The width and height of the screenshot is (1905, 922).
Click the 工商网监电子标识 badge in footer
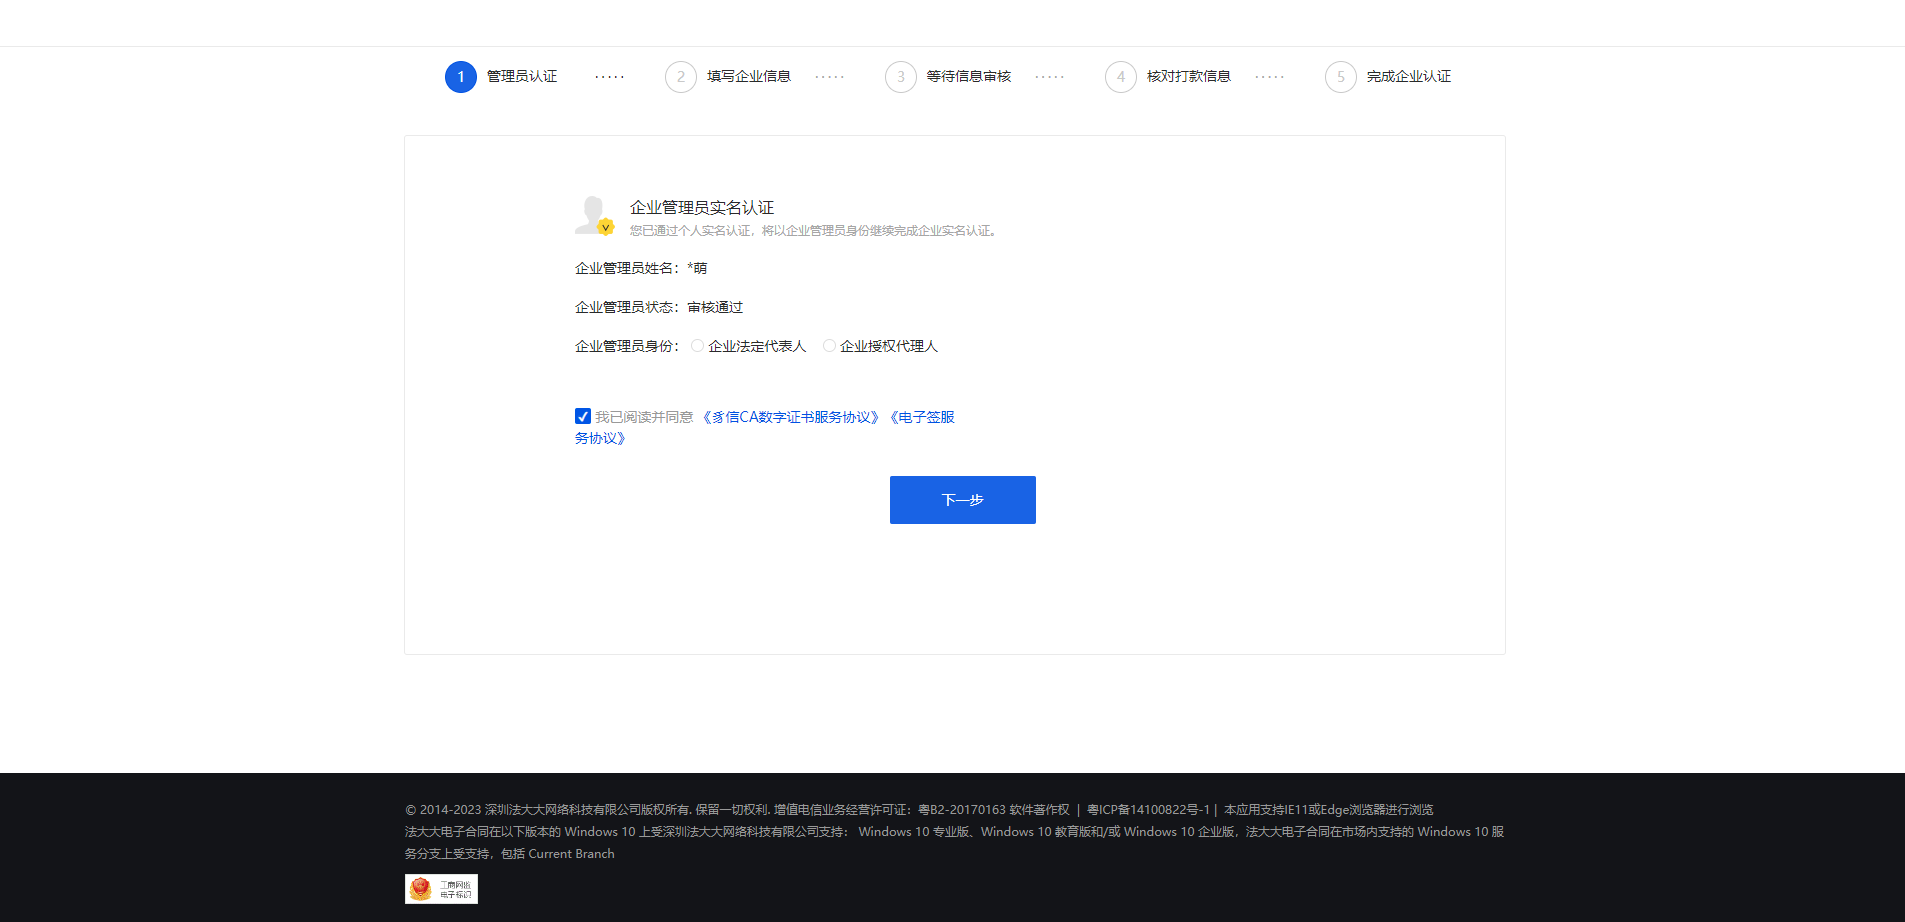click(x=440, y=888)
